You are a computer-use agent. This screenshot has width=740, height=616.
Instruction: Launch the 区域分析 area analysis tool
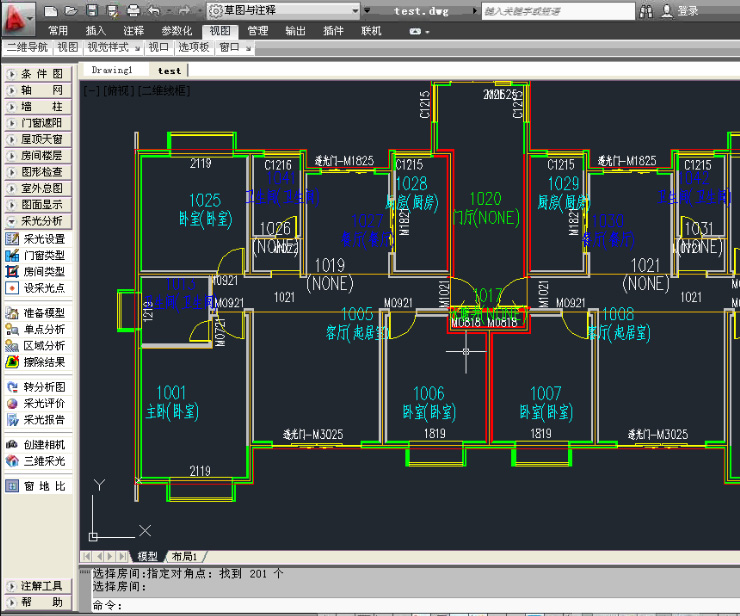43,345
